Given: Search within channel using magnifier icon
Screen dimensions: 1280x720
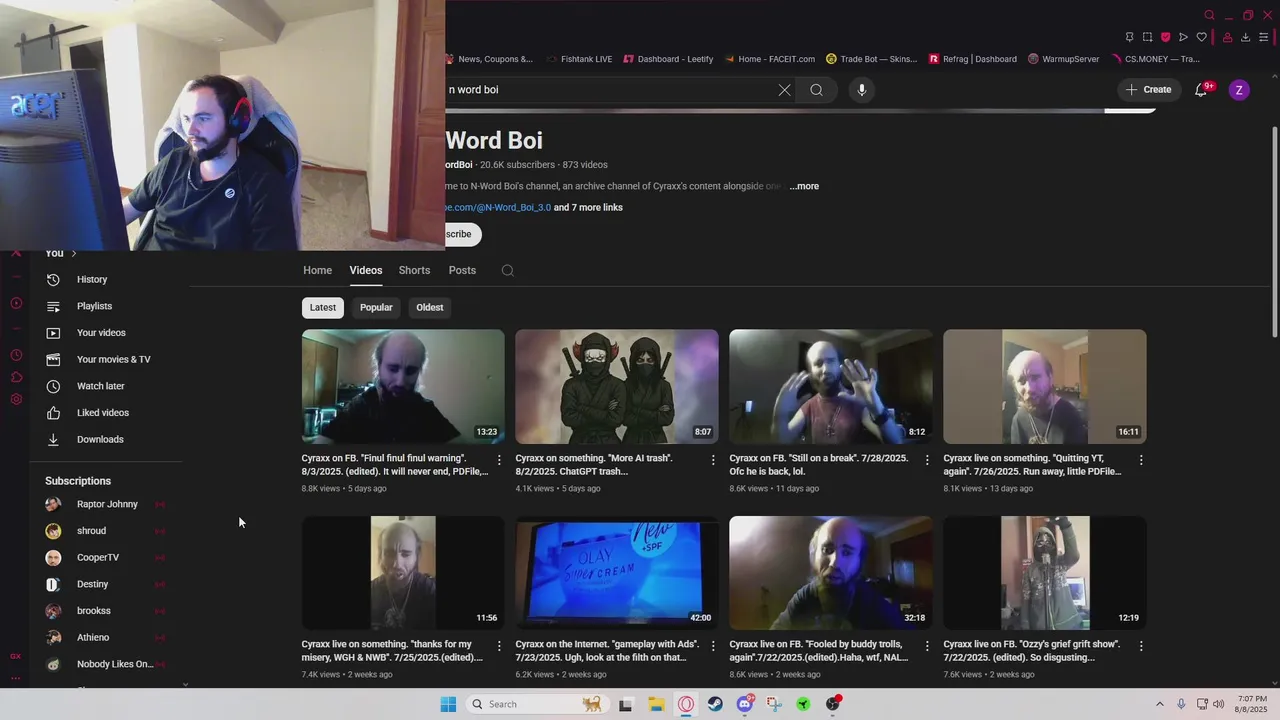Looking at the screenshot, I should pos(508,271).
